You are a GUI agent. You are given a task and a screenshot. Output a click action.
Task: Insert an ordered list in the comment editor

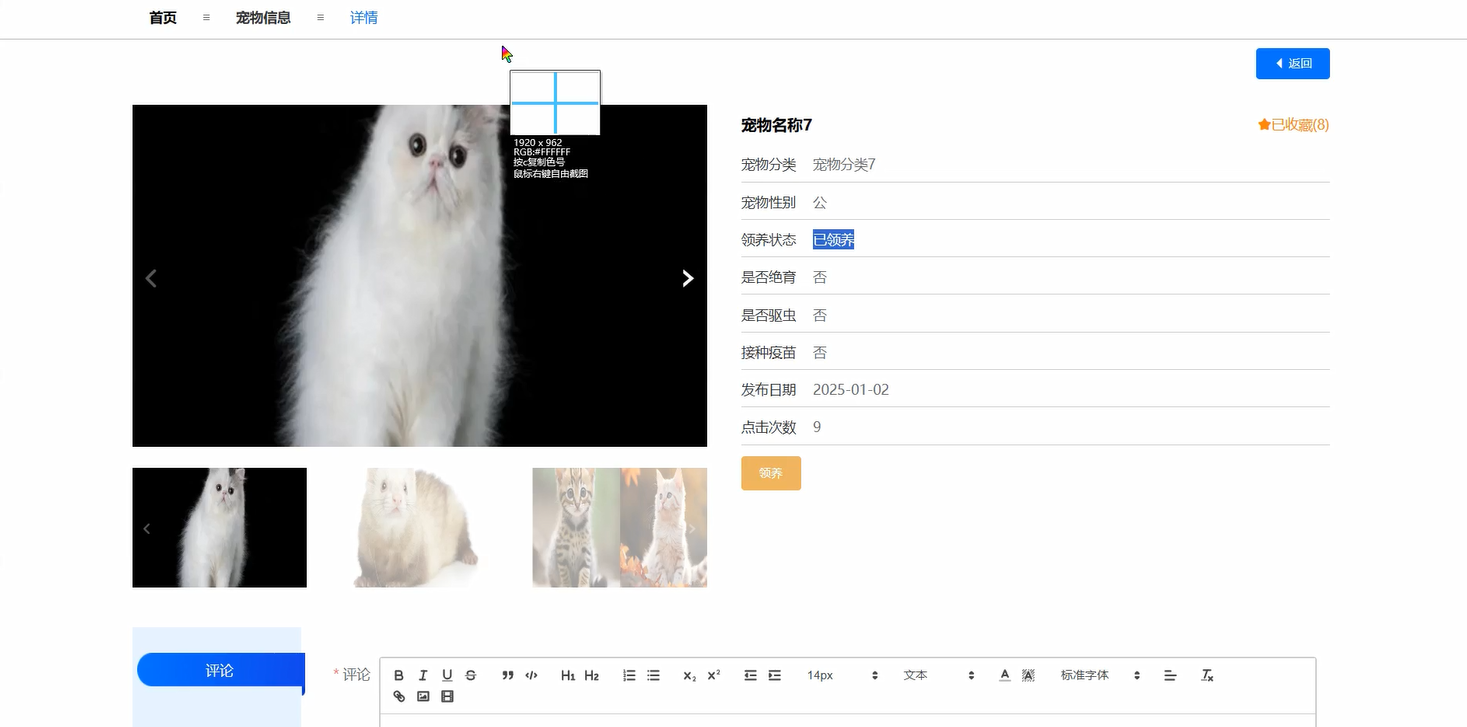coord(629,675)
